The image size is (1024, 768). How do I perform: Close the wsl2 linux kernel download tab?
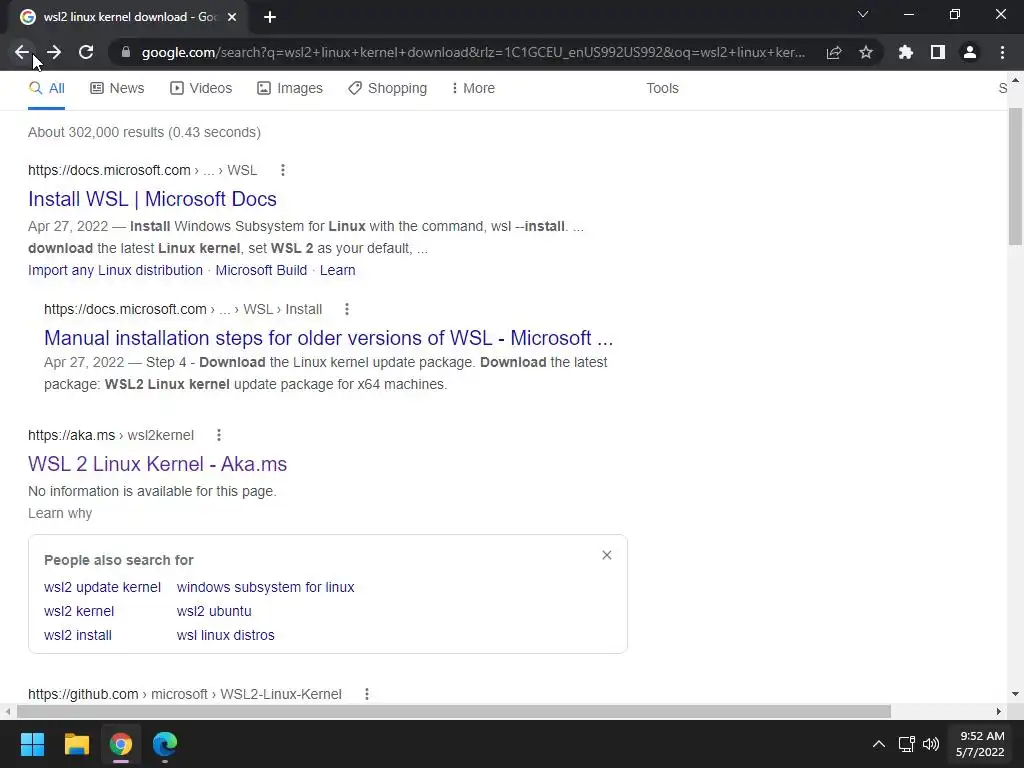(232, 17)
